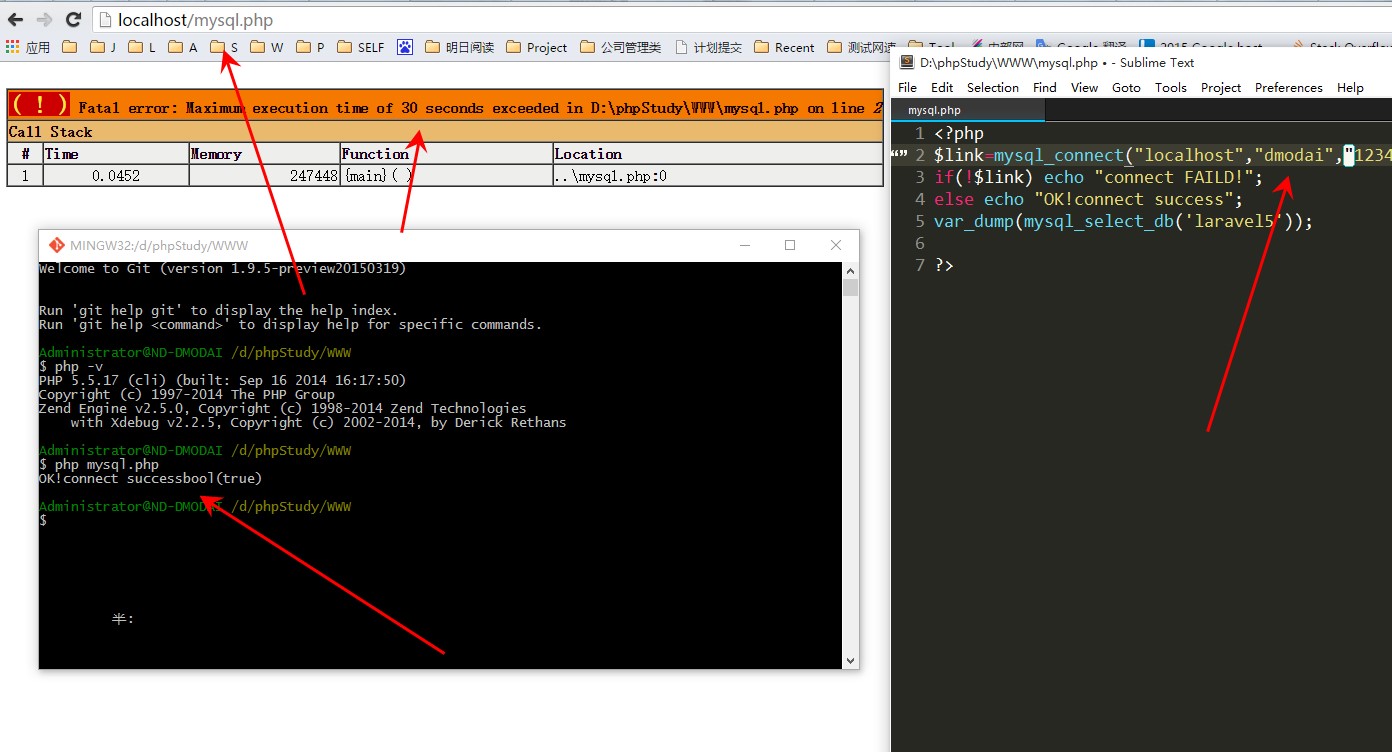Click line number 5 in the editor gutter
Viewport: 1392px width, 752px height.
pyautogui.click(x=921, y=221)
